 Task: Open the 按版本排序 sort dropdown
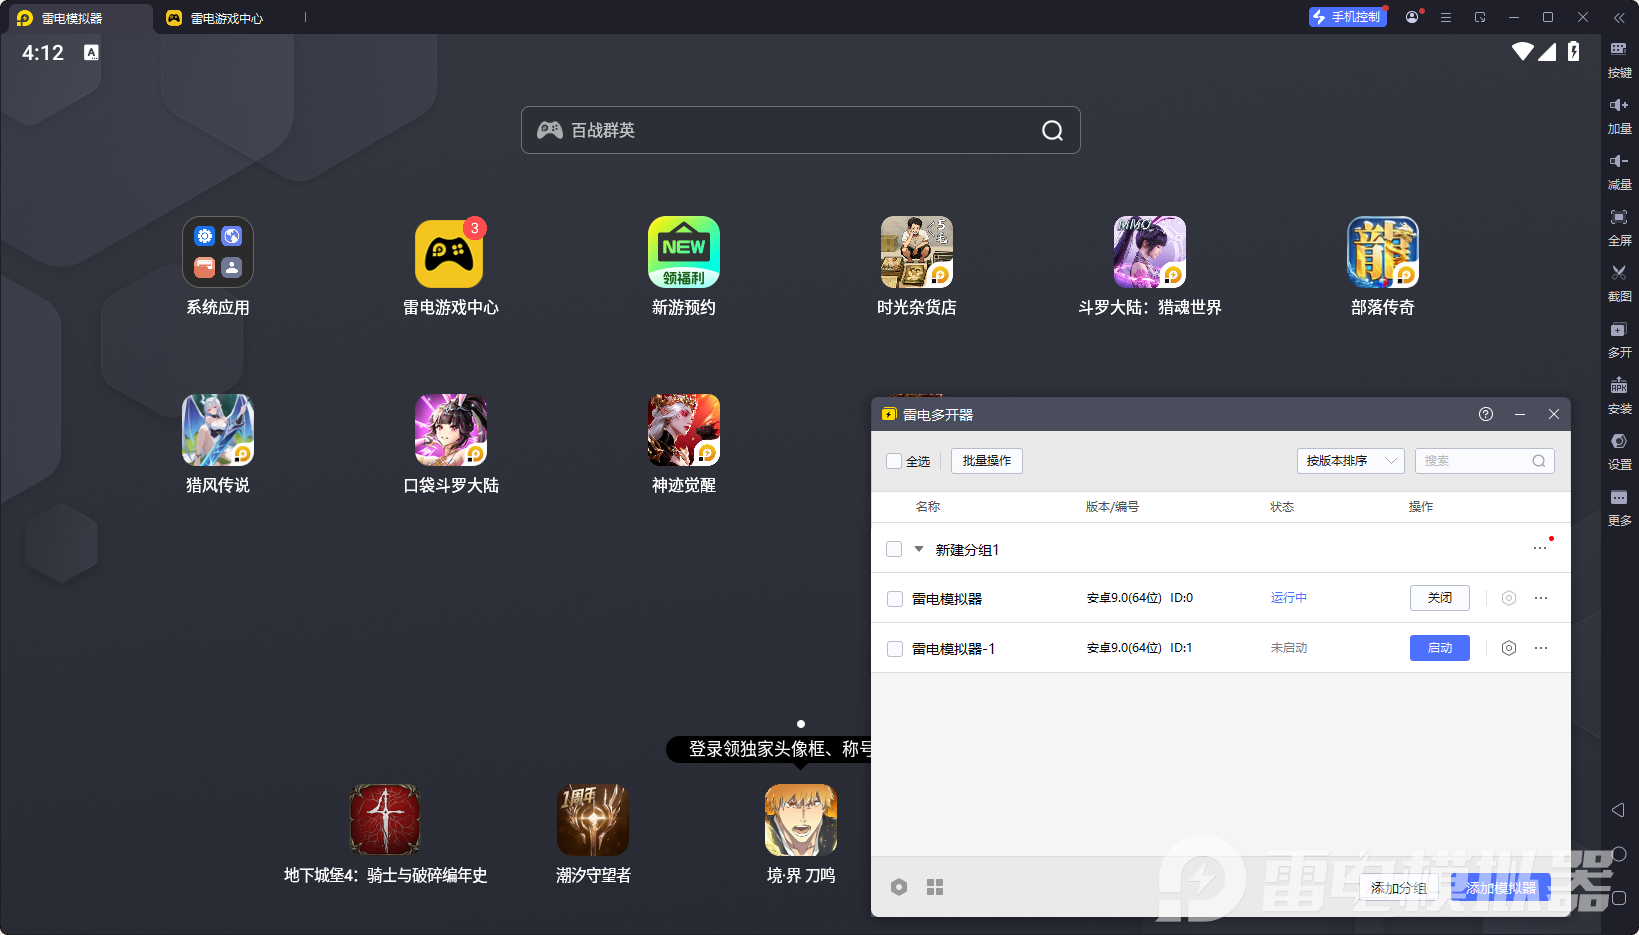[x=1350, y=461]
